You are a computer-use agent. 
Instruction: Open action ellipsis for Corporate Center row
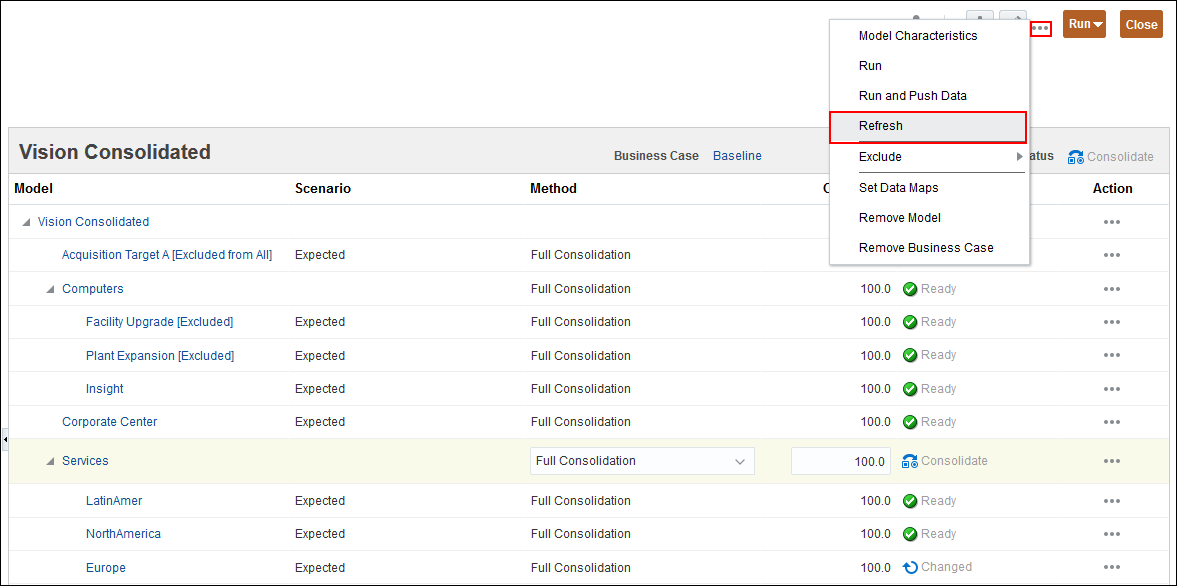tap(1111, 422)
